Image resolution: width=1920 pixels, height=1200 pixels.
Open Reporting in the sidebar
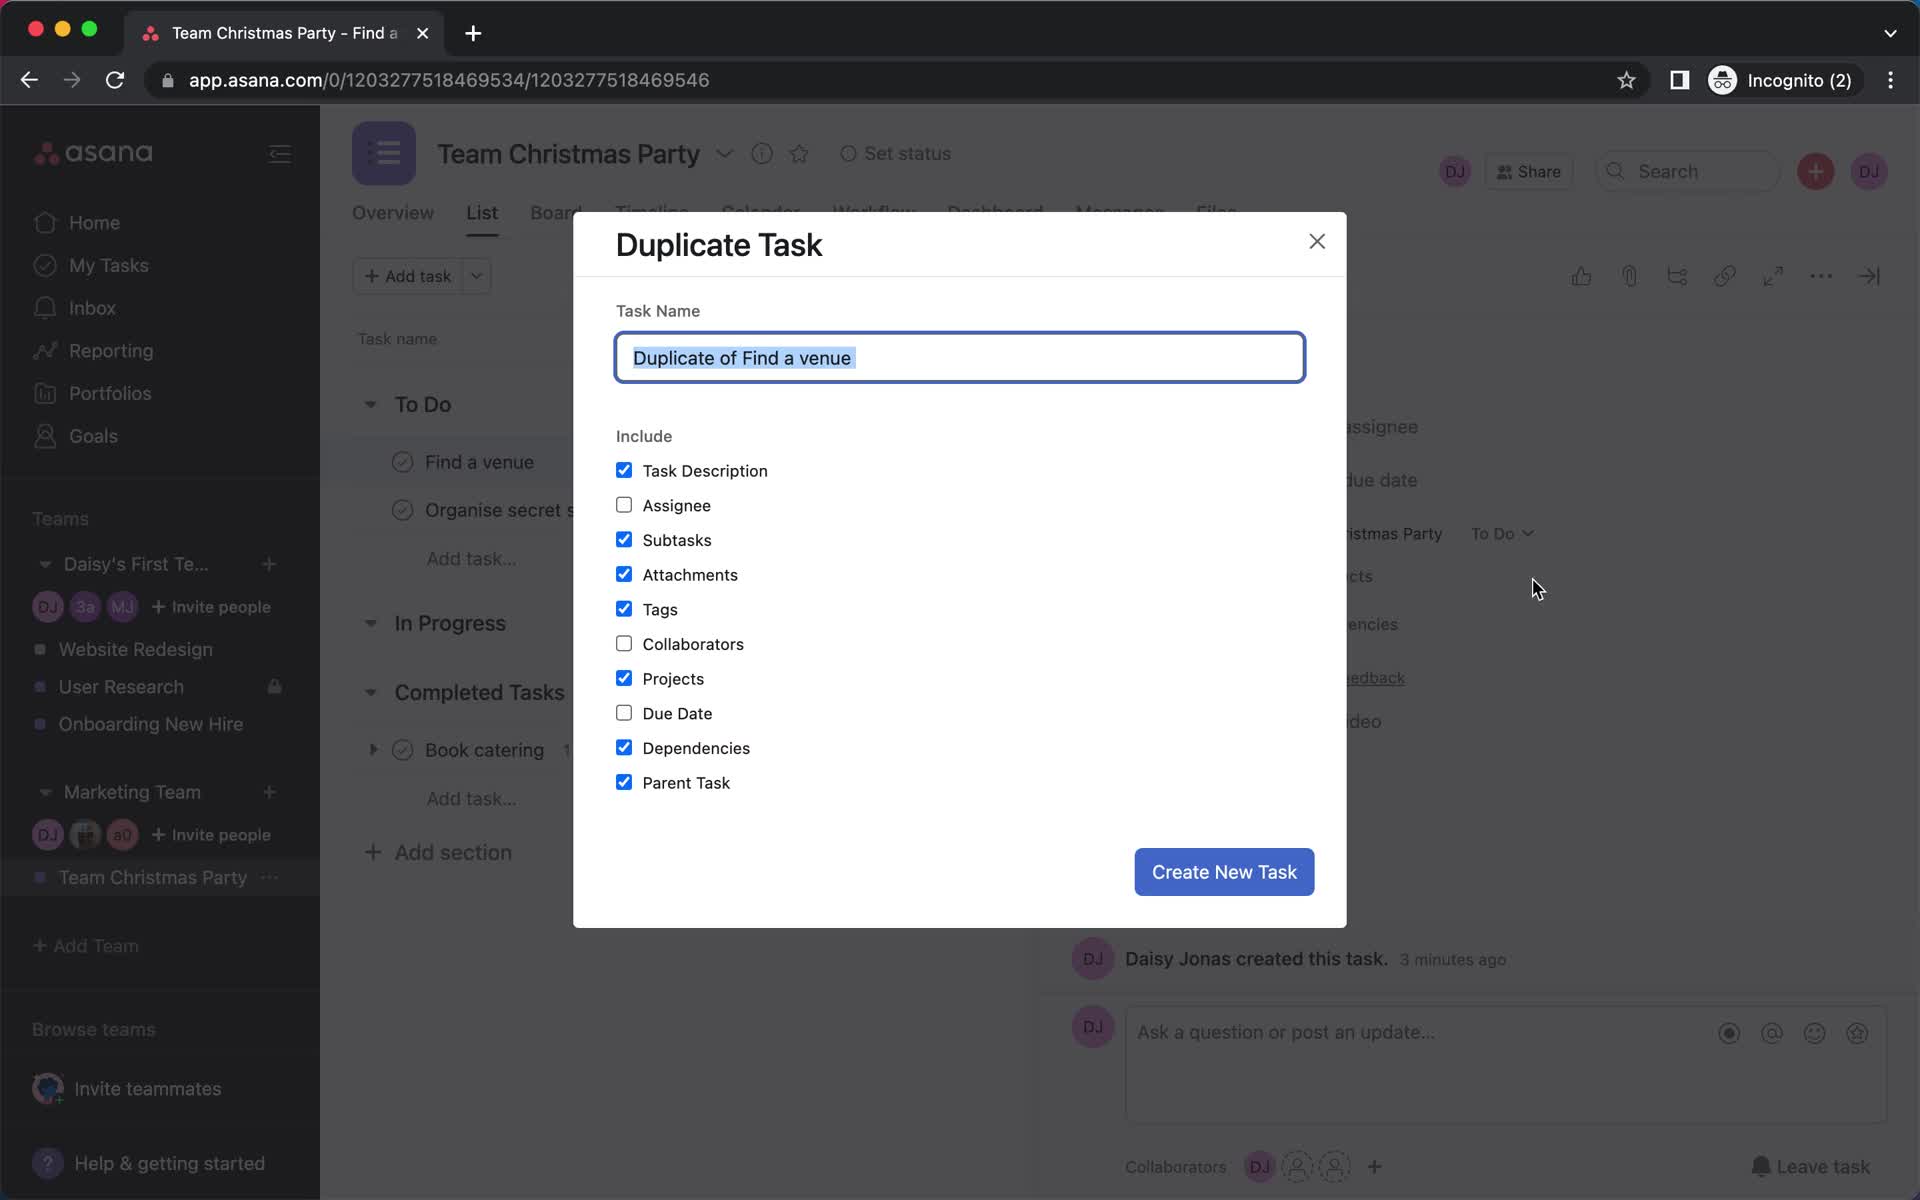110,351
